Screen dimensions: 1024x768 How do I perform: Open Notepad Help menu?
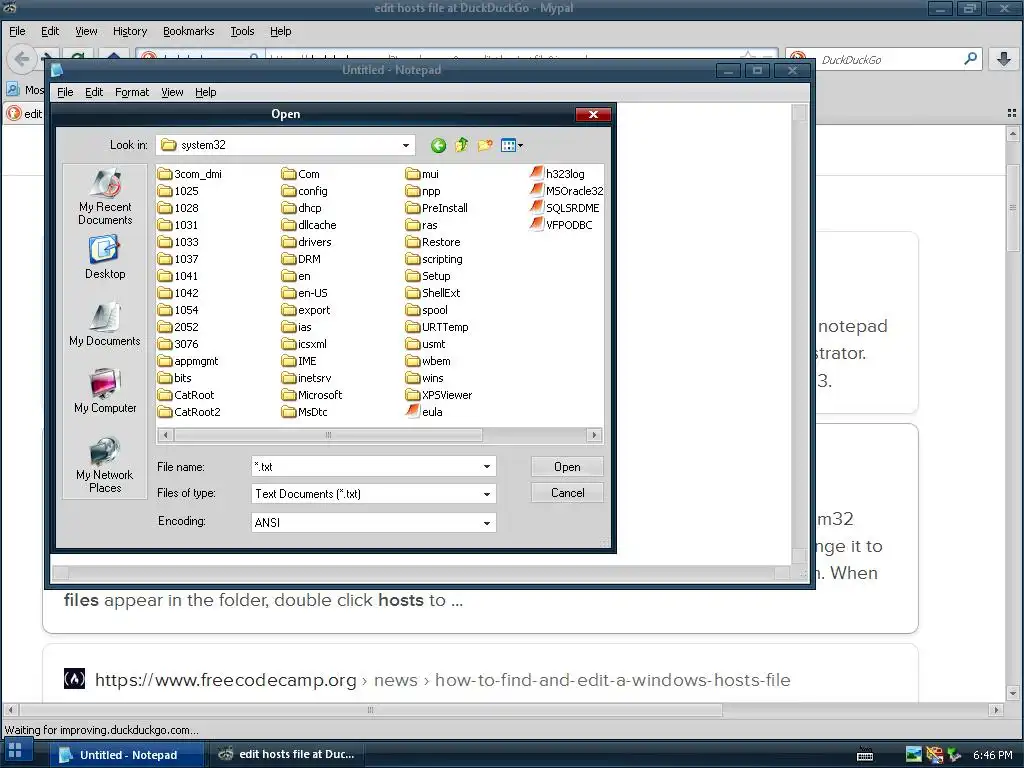pos(206,92)
